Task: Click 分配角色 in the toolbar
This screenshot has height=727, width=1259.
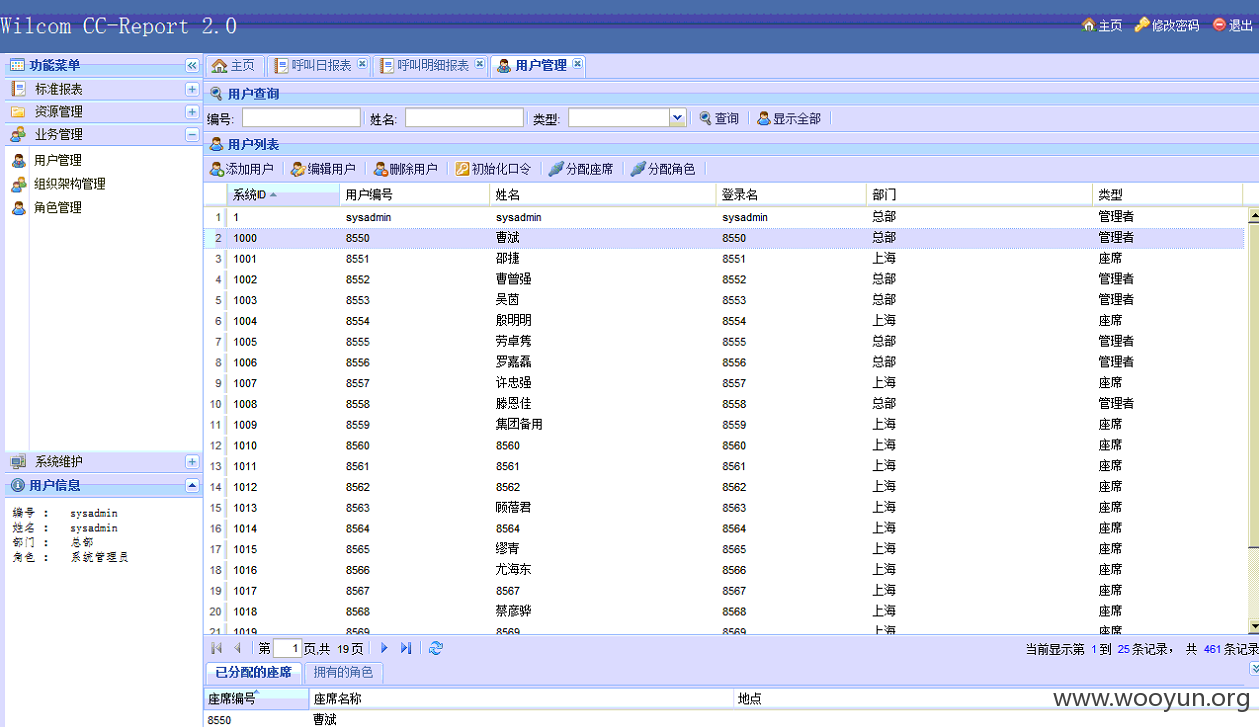Action: 662,169
